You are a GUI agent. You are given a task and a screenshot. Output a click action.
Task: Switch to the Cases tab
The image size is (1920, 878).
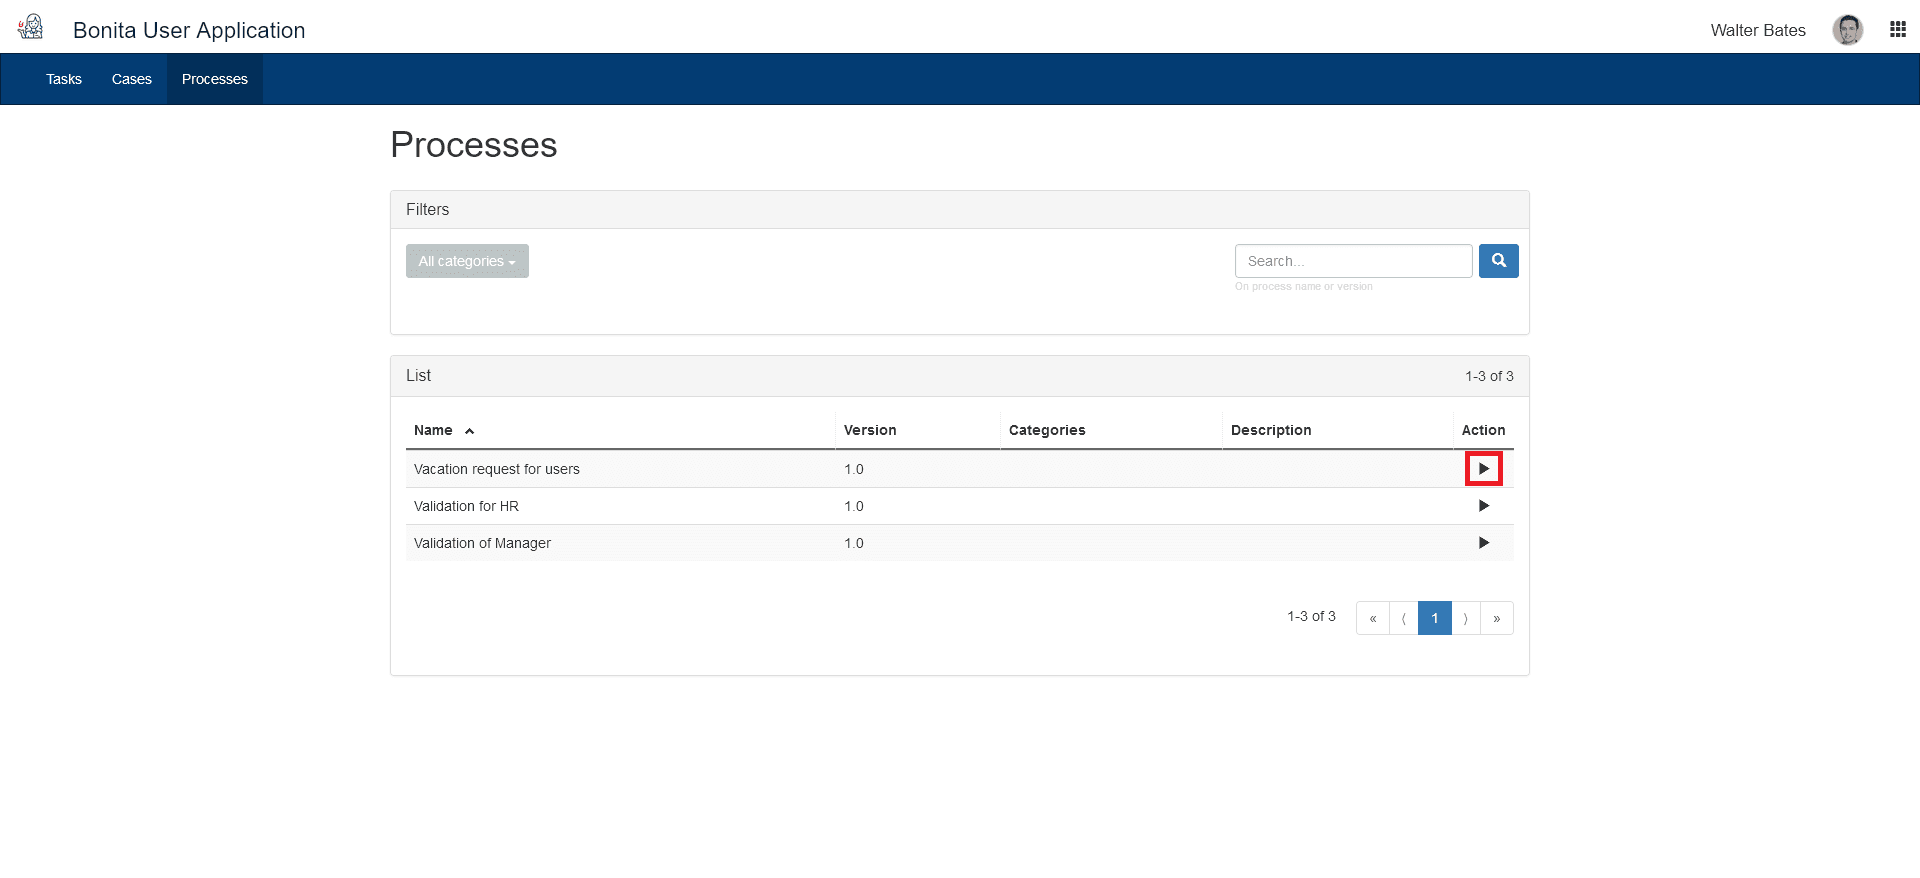(132, 79)
